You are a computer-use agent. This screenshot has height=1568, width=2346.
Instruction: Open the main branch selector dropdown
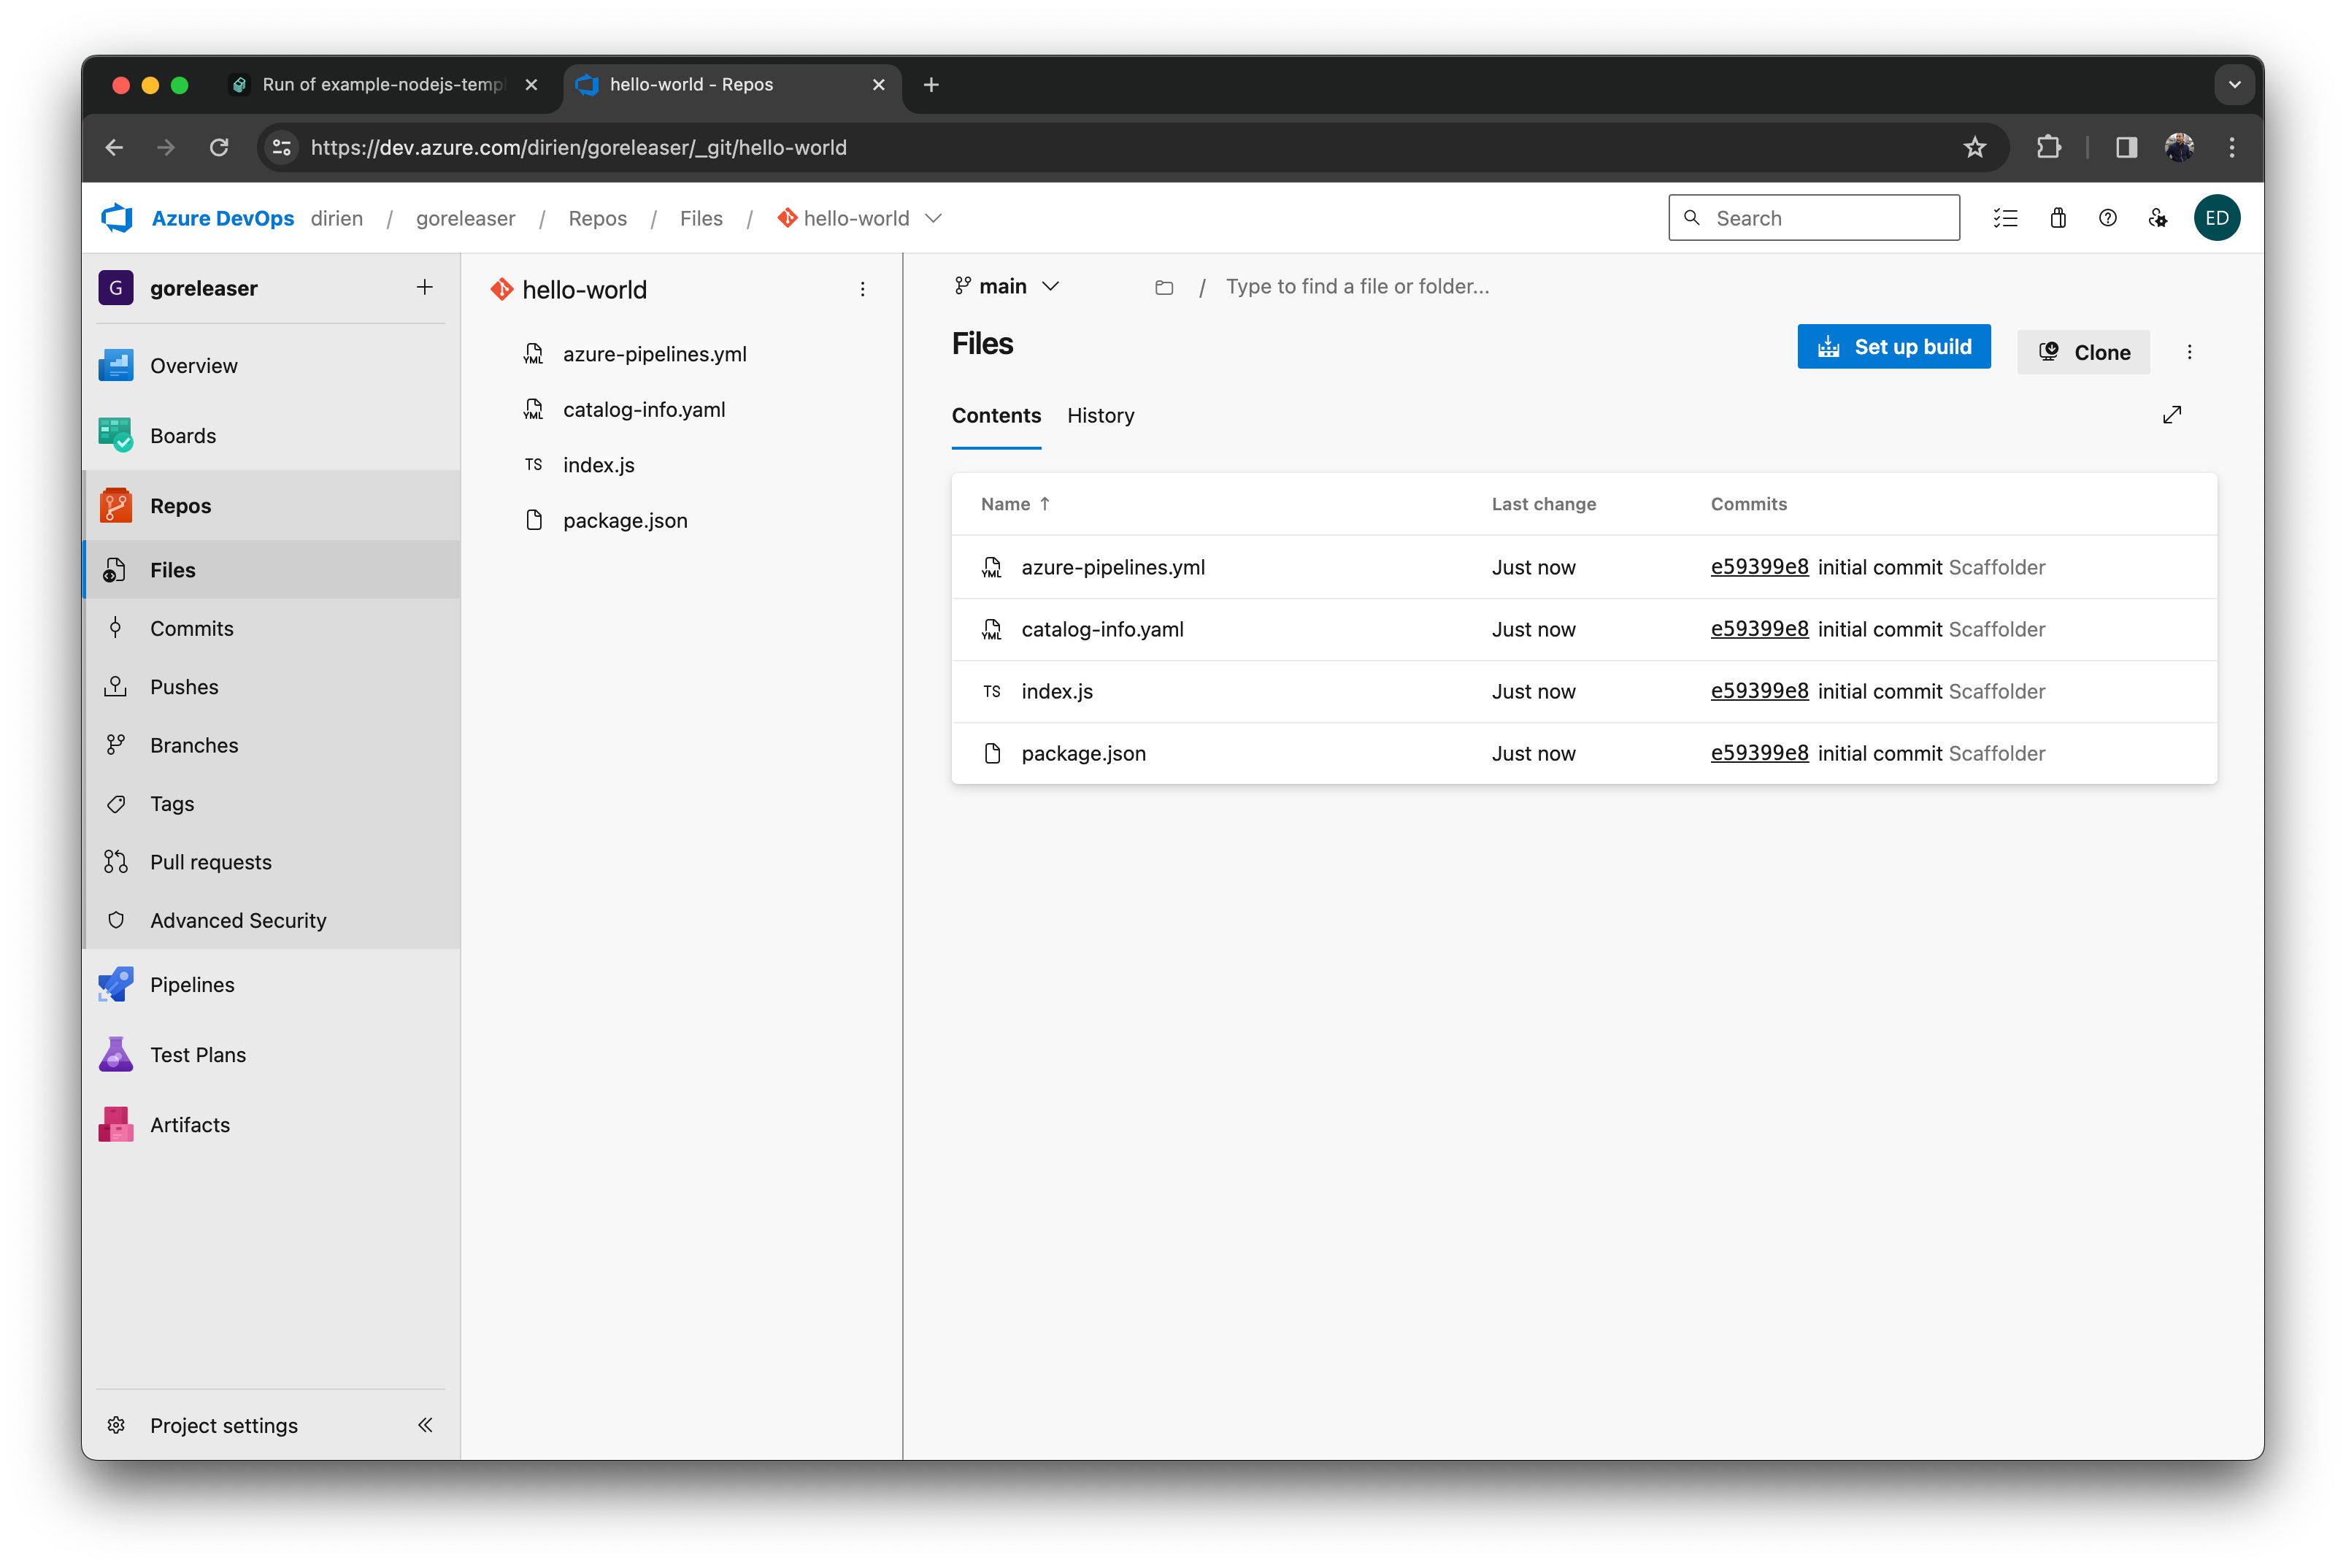point(1006,287)
